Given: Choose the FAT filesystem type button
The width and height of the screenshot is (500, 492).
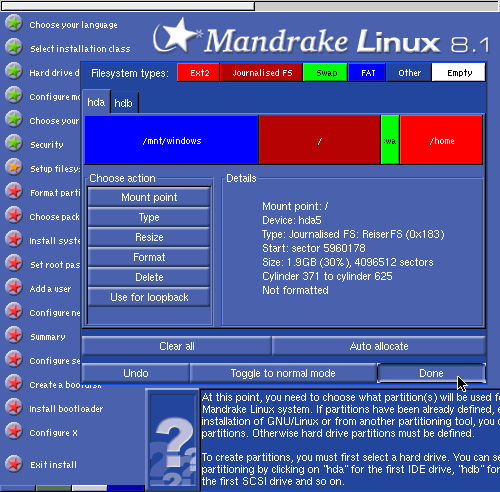Looking at the screenshot, I should 367,72.
